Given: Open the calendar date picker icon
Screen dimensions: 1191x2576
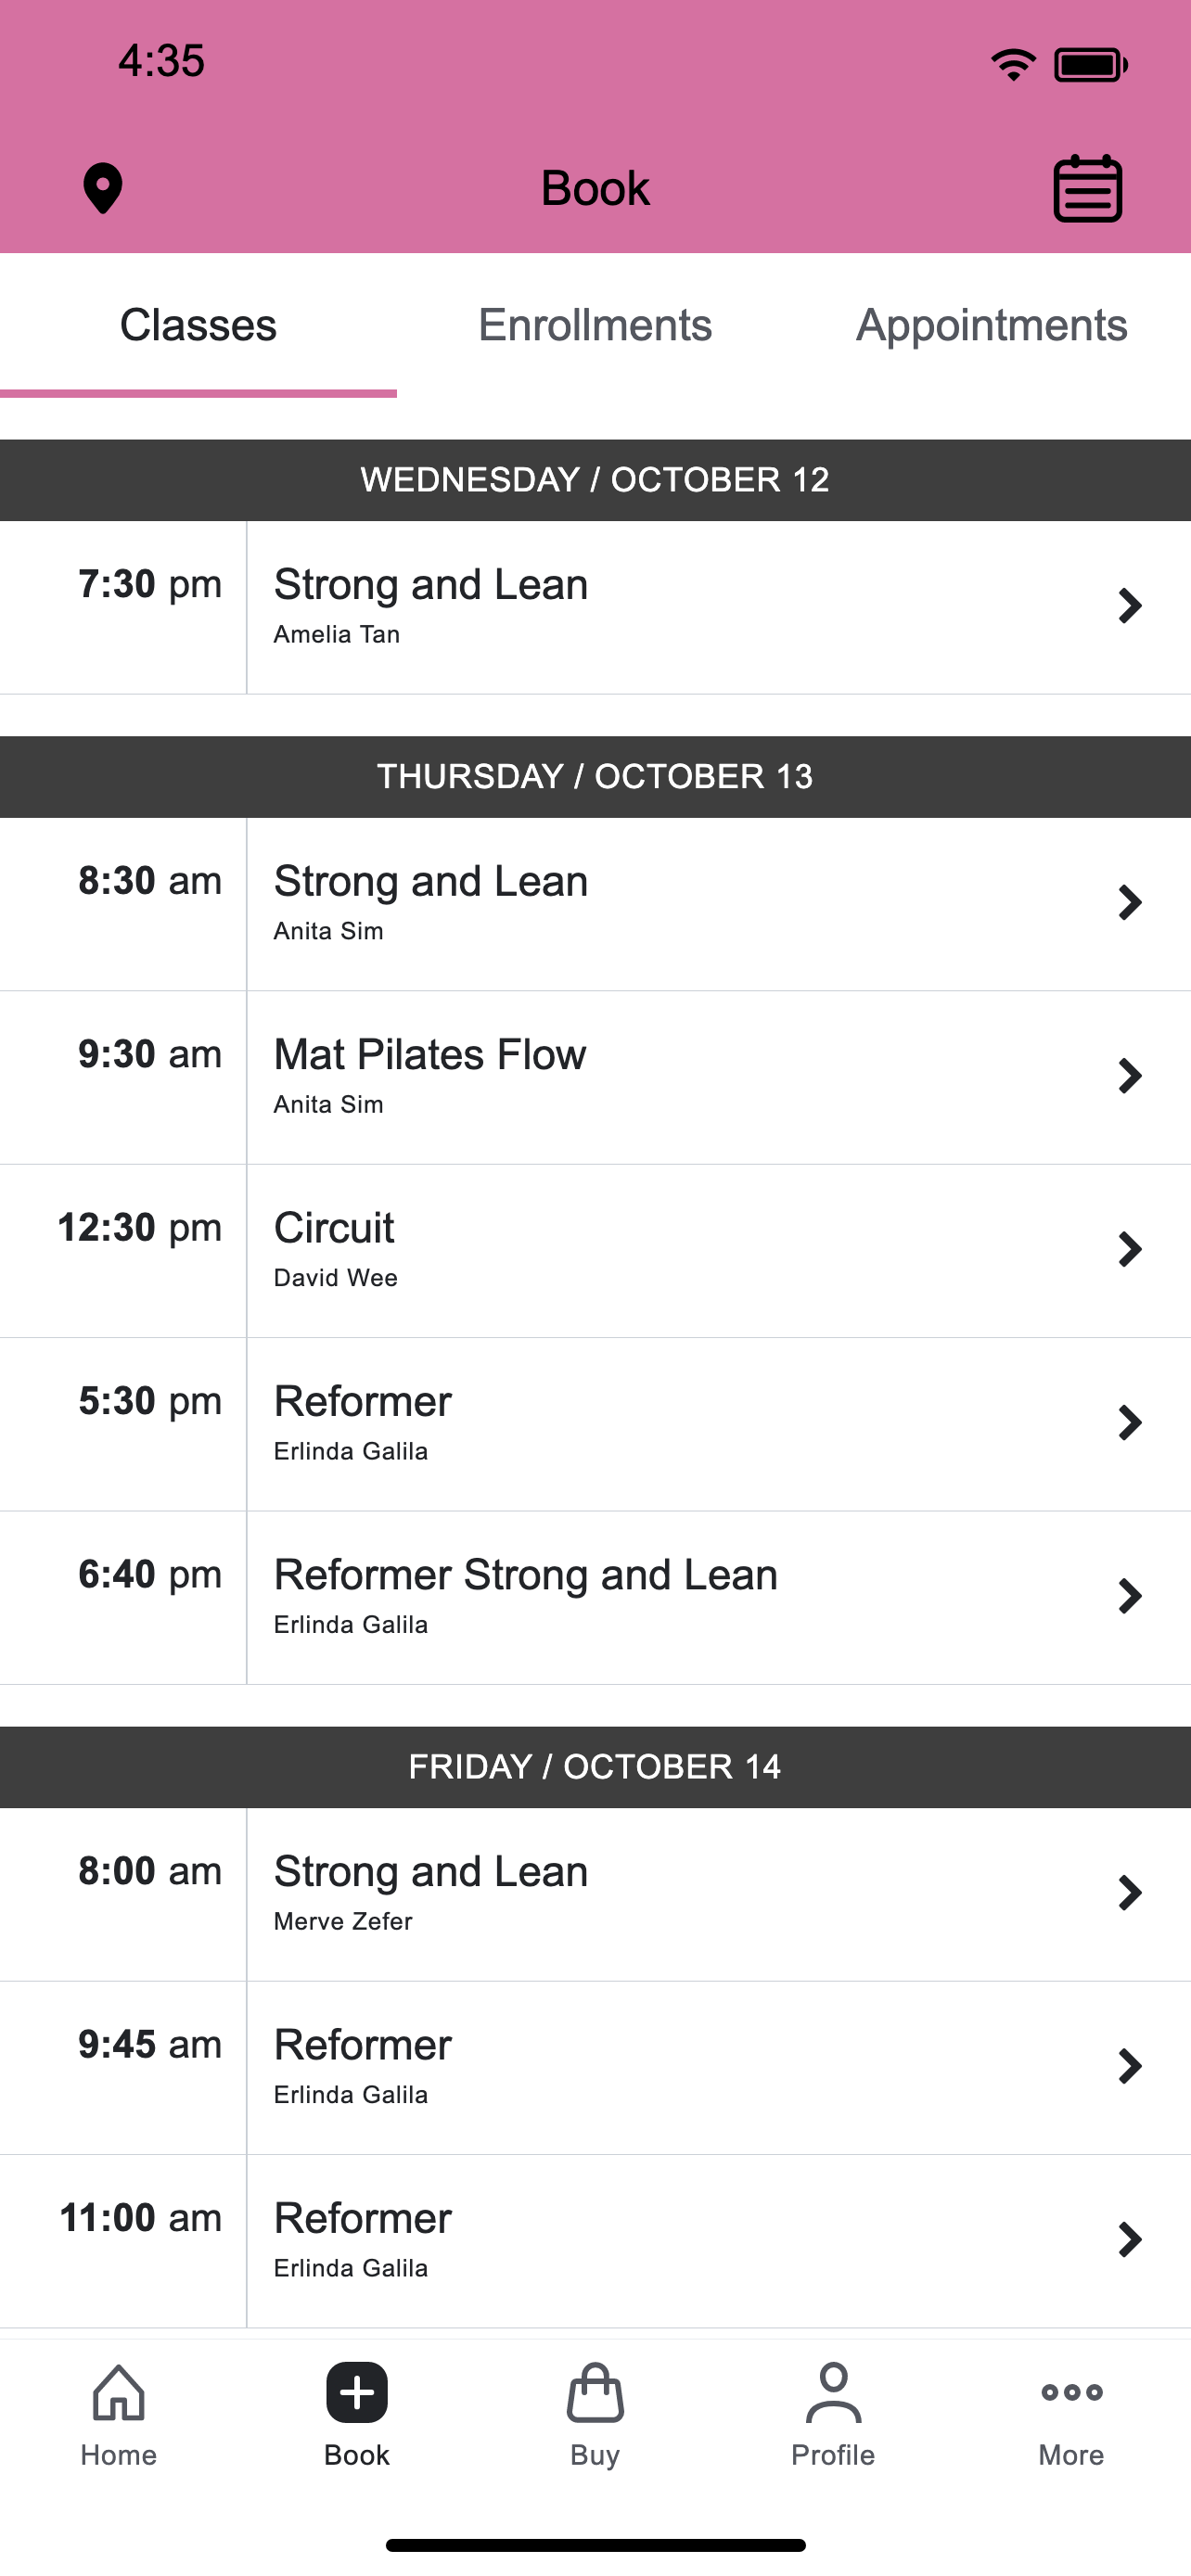Looking at the screenshot, I should (x=1087, y=188).
